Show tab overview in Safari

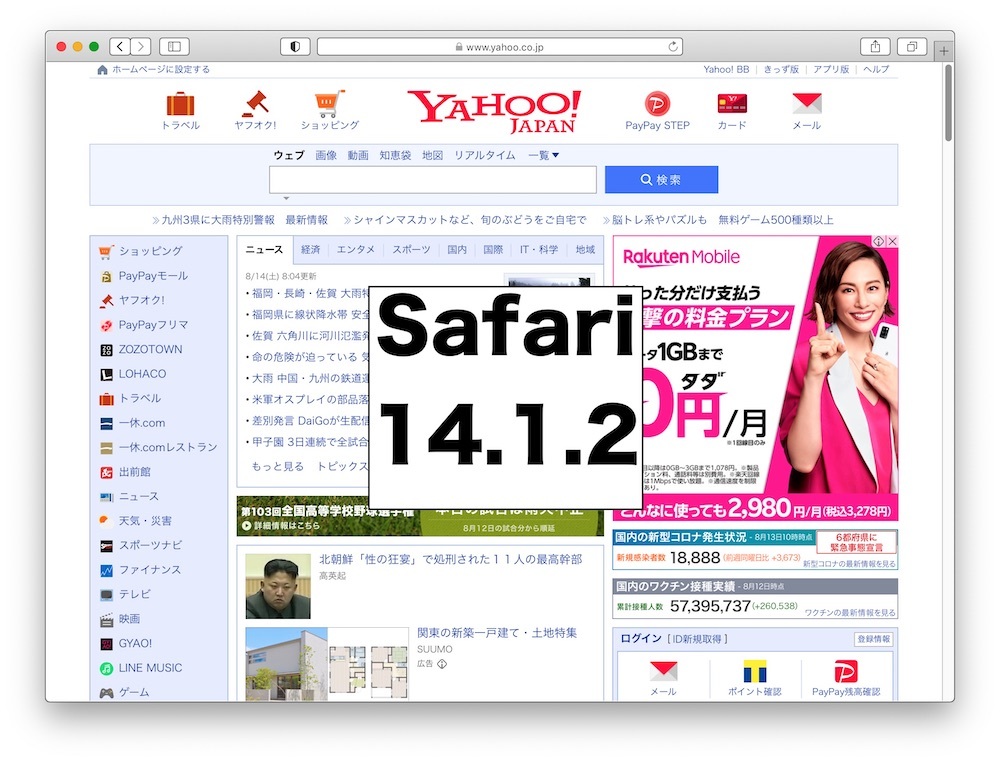[x=912, y=47]
